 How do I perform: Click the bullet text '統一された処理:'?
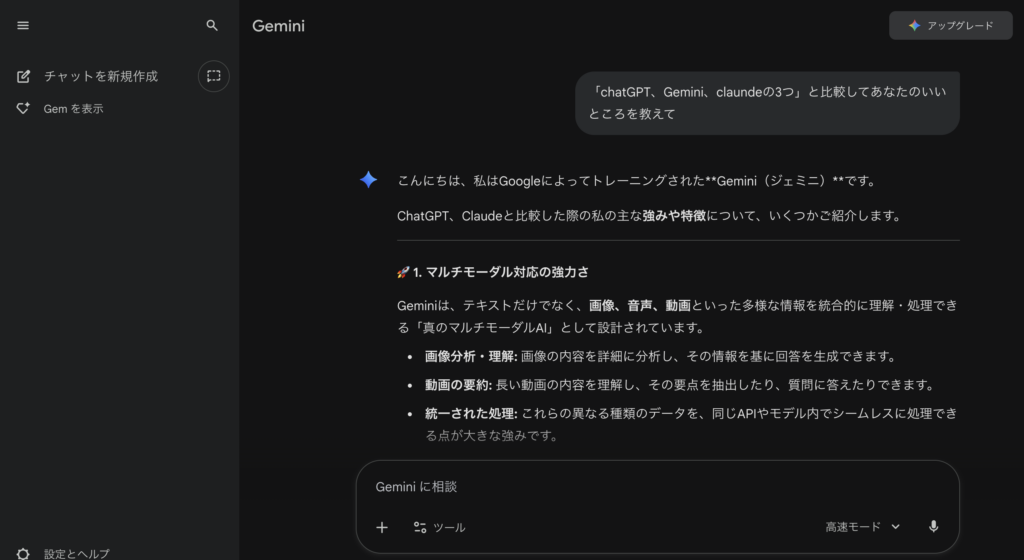471,413
